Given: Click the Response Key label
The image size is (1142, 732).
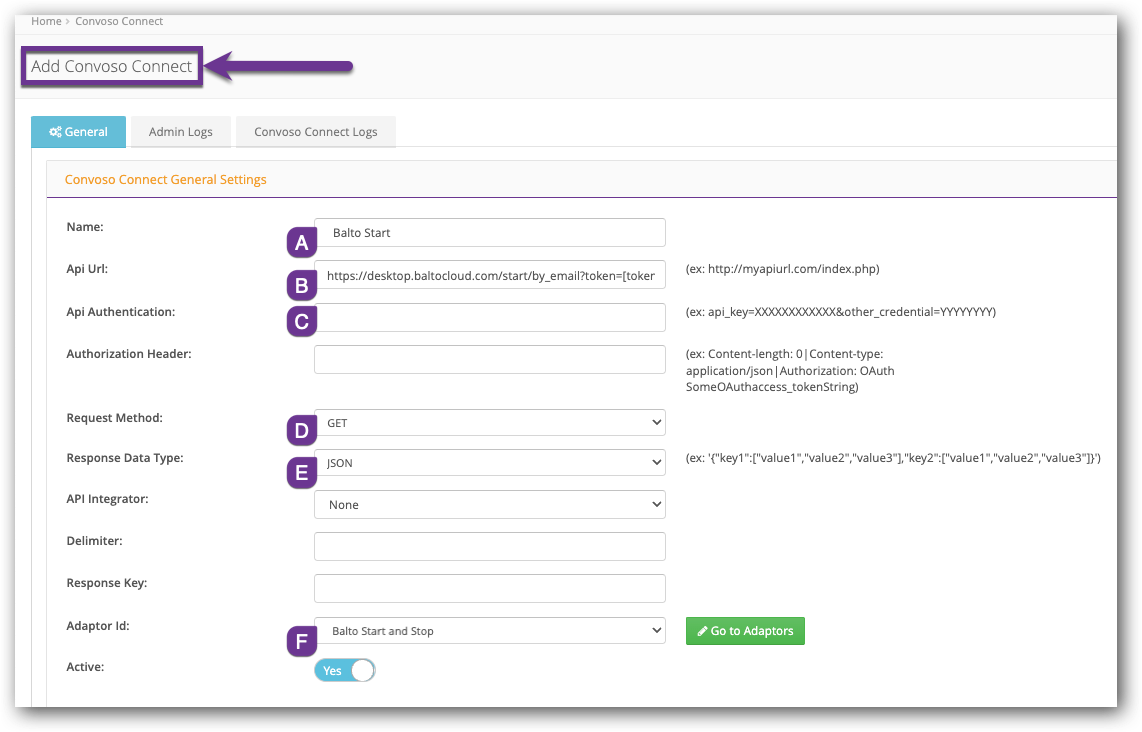Looking at the screenshot, I should click(x=106, y=583).
